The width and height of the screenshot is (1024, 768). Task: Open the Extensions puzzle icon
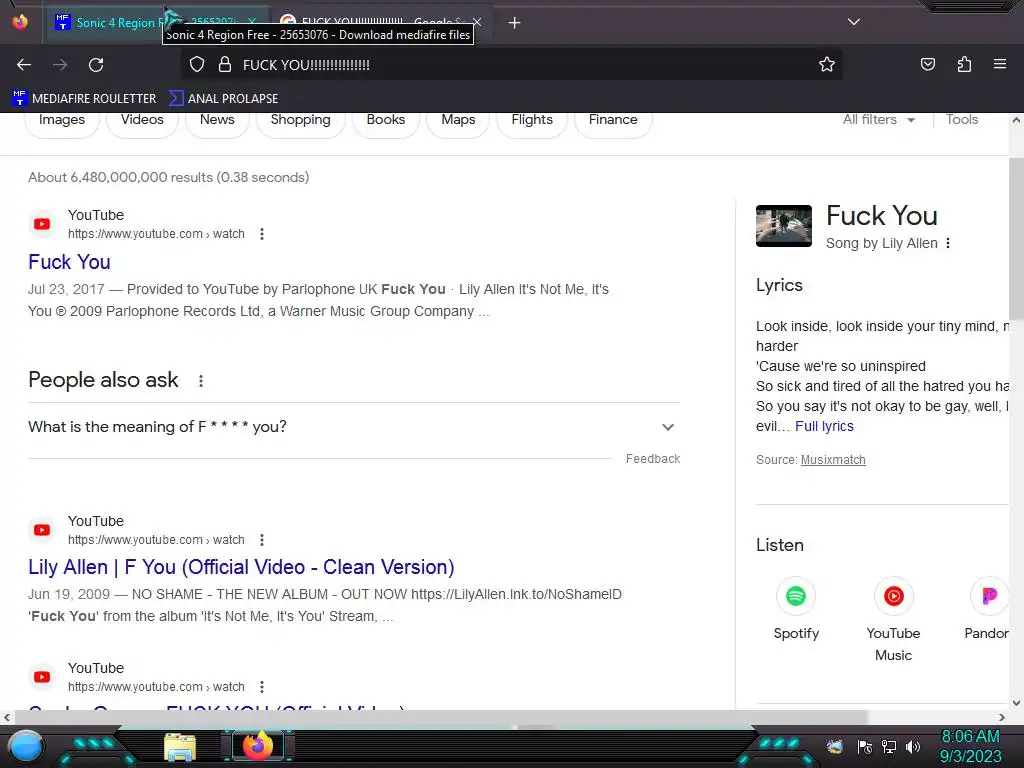(x=964, y=64)
